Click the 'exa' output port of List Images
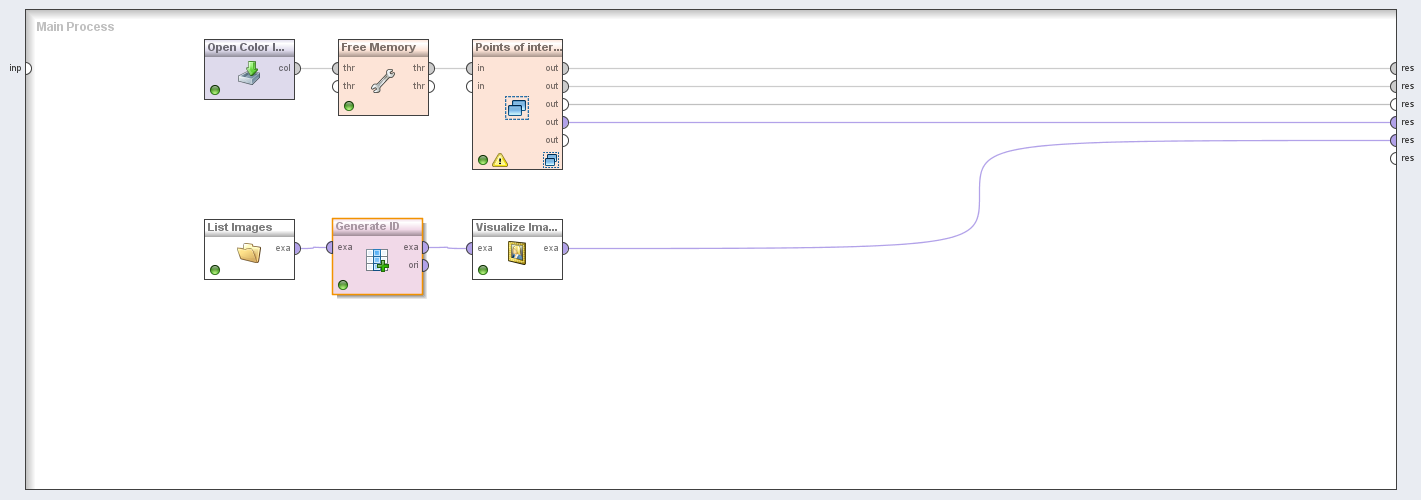This screenshot has height=500, width=1421. click(x=296, y=248)
